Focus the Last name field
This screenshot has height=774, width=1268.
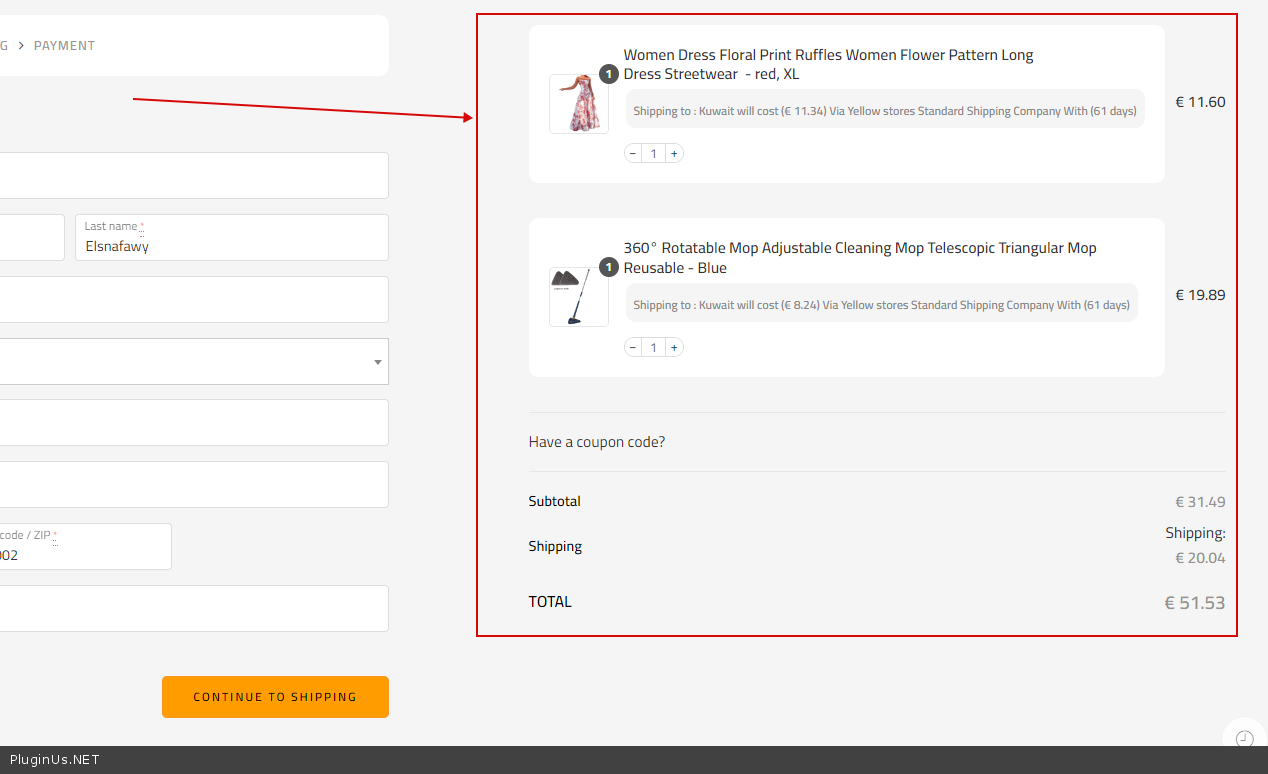[x=231, y=245]
